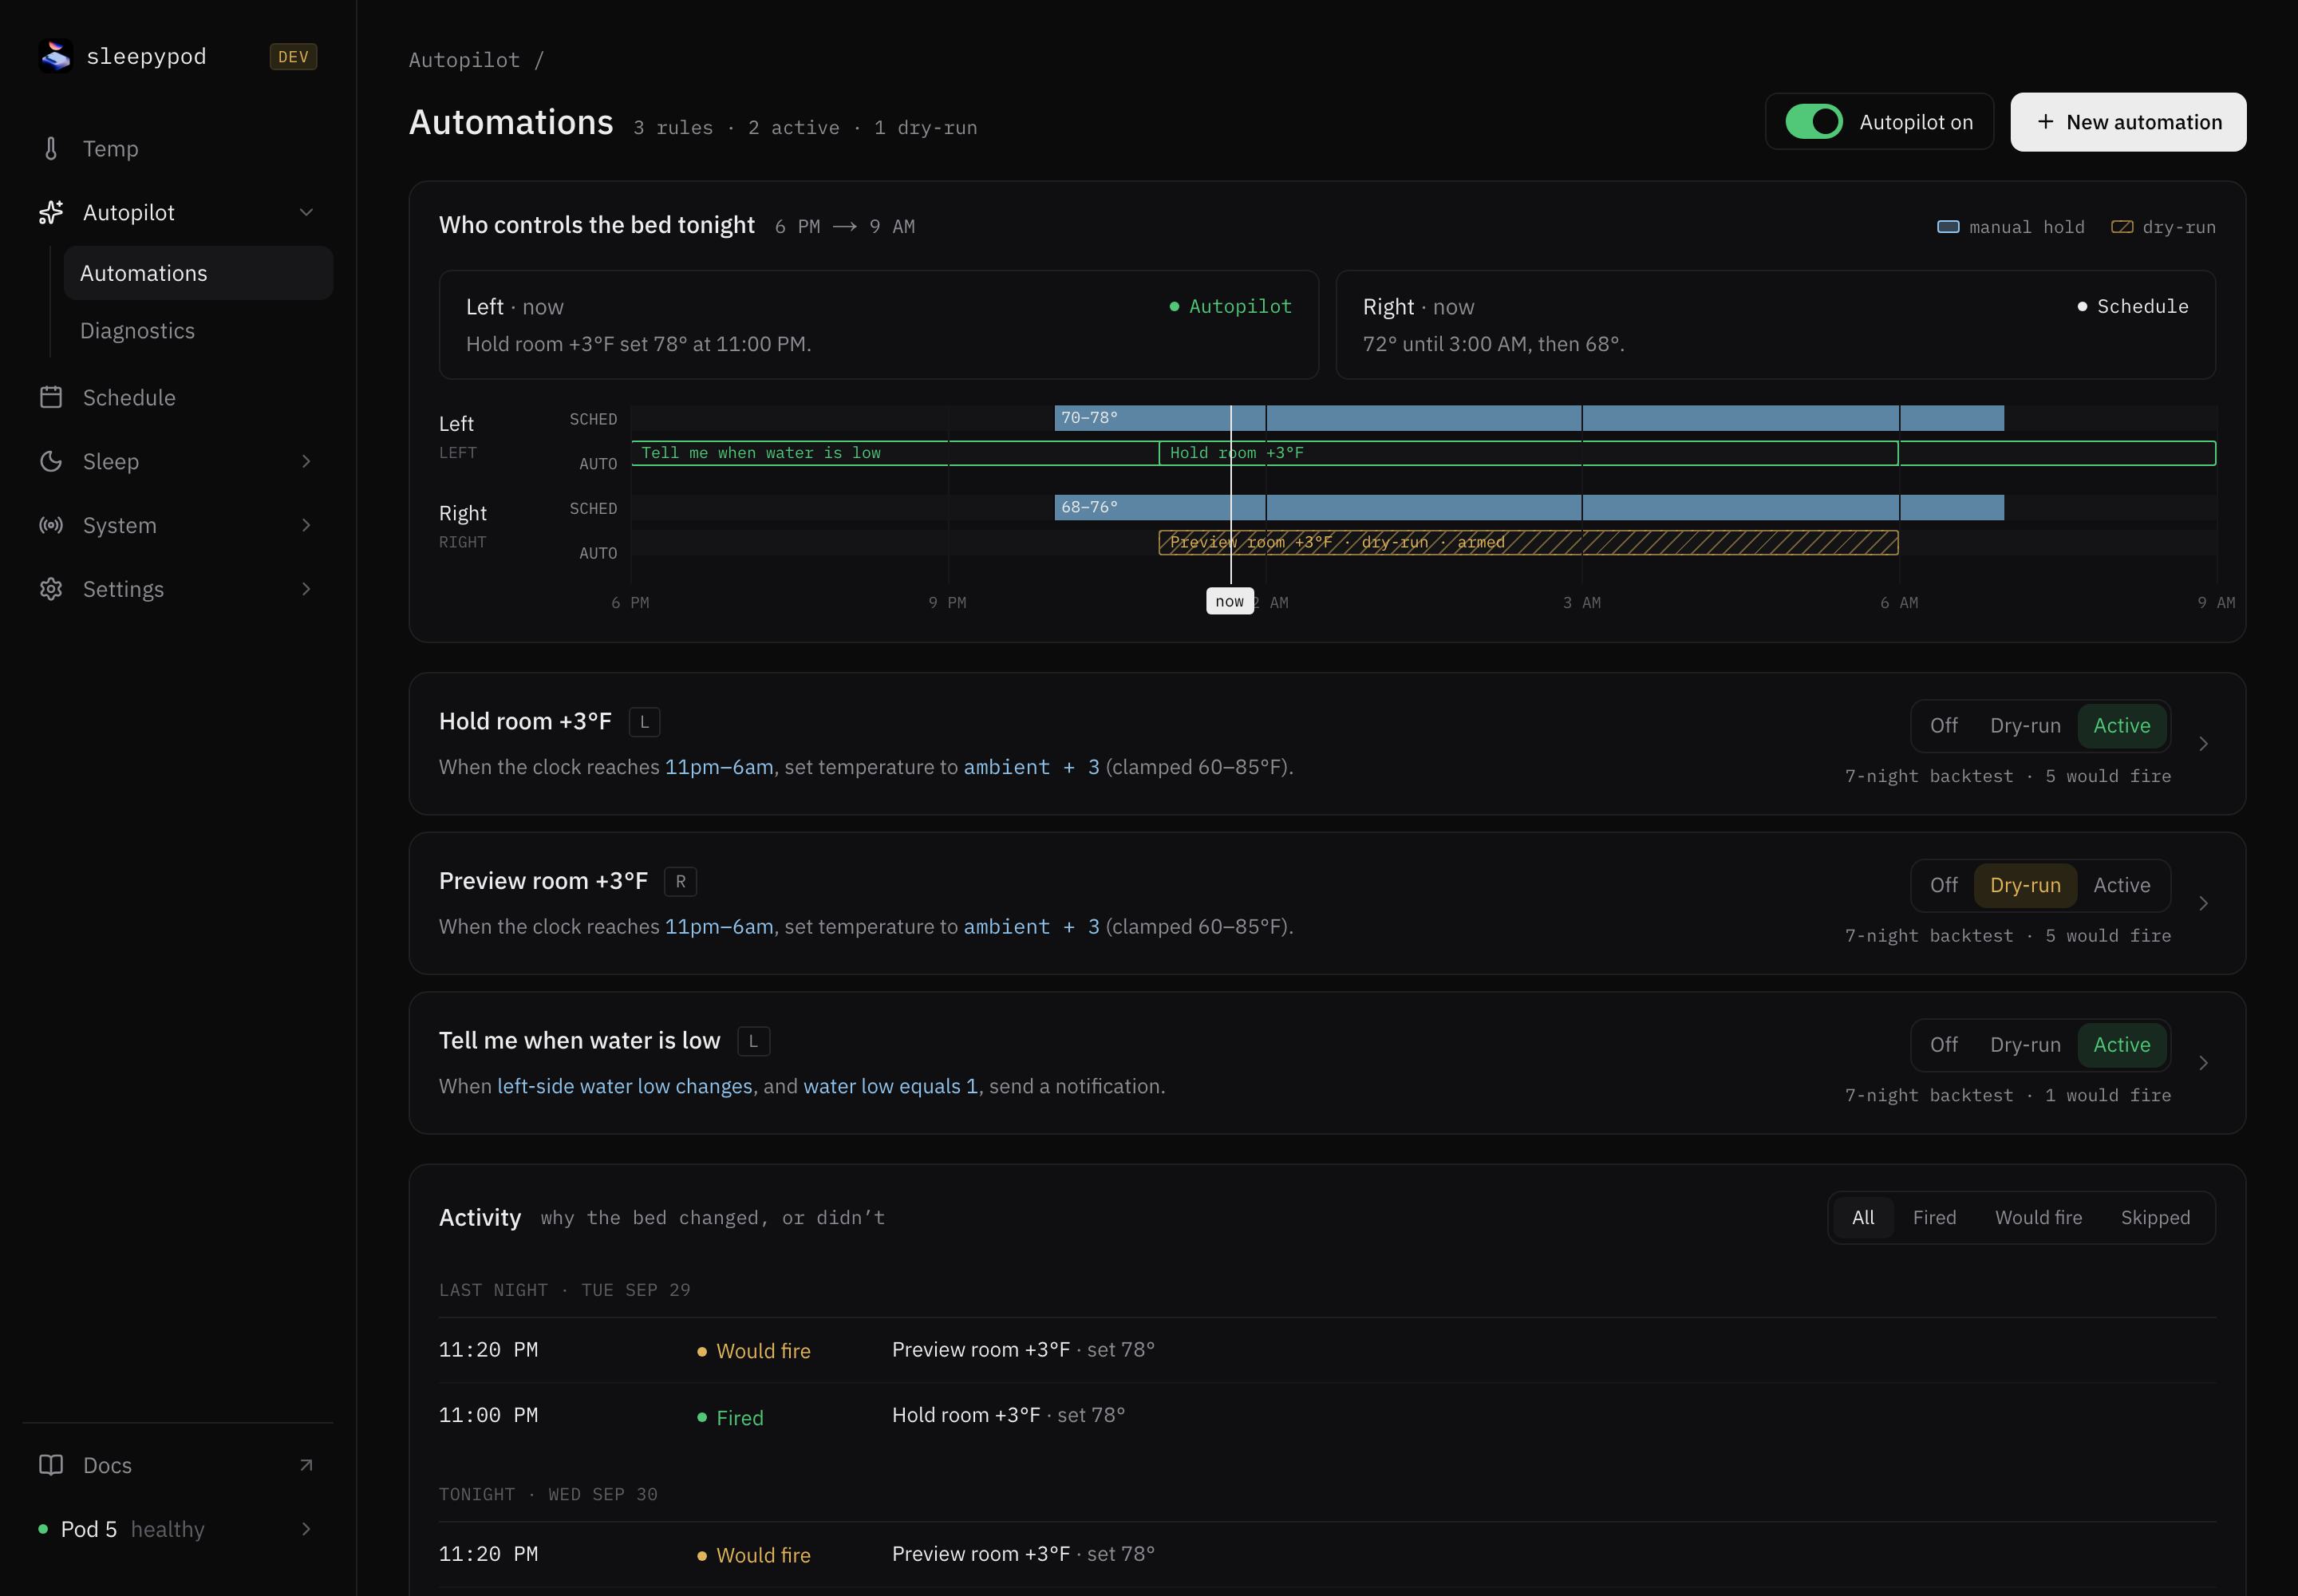Filter activity by All
Image resolution: width=2298 pixels, height=1596 pixels.
coord(1862,1218)
